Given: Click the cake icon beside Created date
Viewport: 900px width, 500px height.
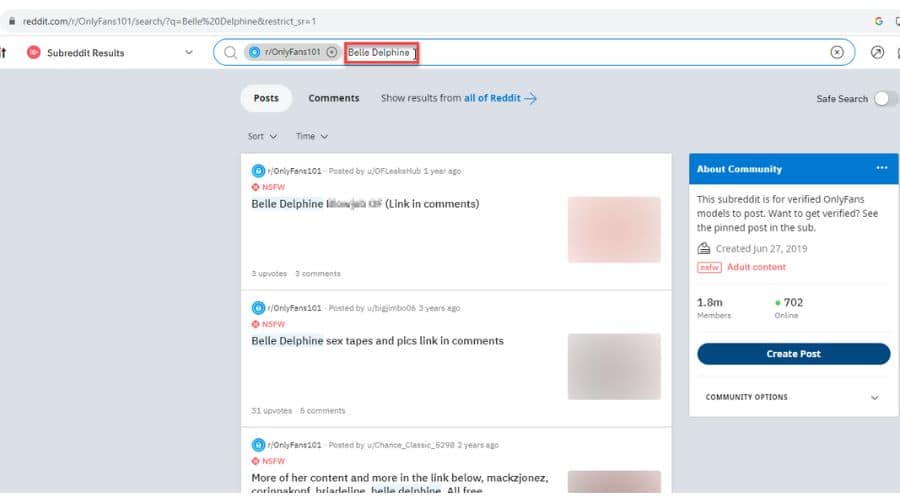Looking at the screenshot, I should point(704,249).
